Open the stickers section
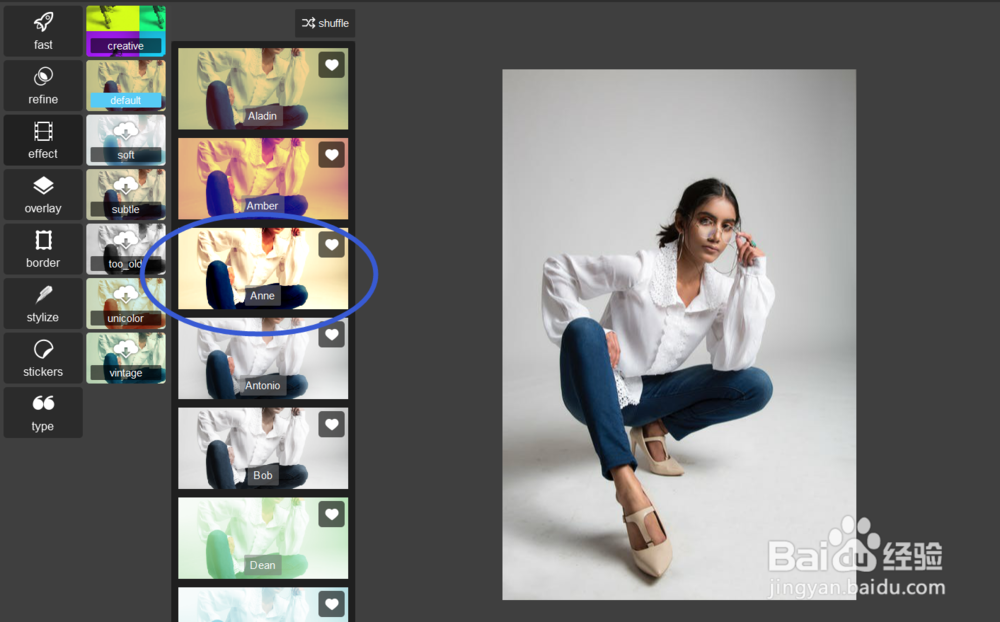 point(43,358)
